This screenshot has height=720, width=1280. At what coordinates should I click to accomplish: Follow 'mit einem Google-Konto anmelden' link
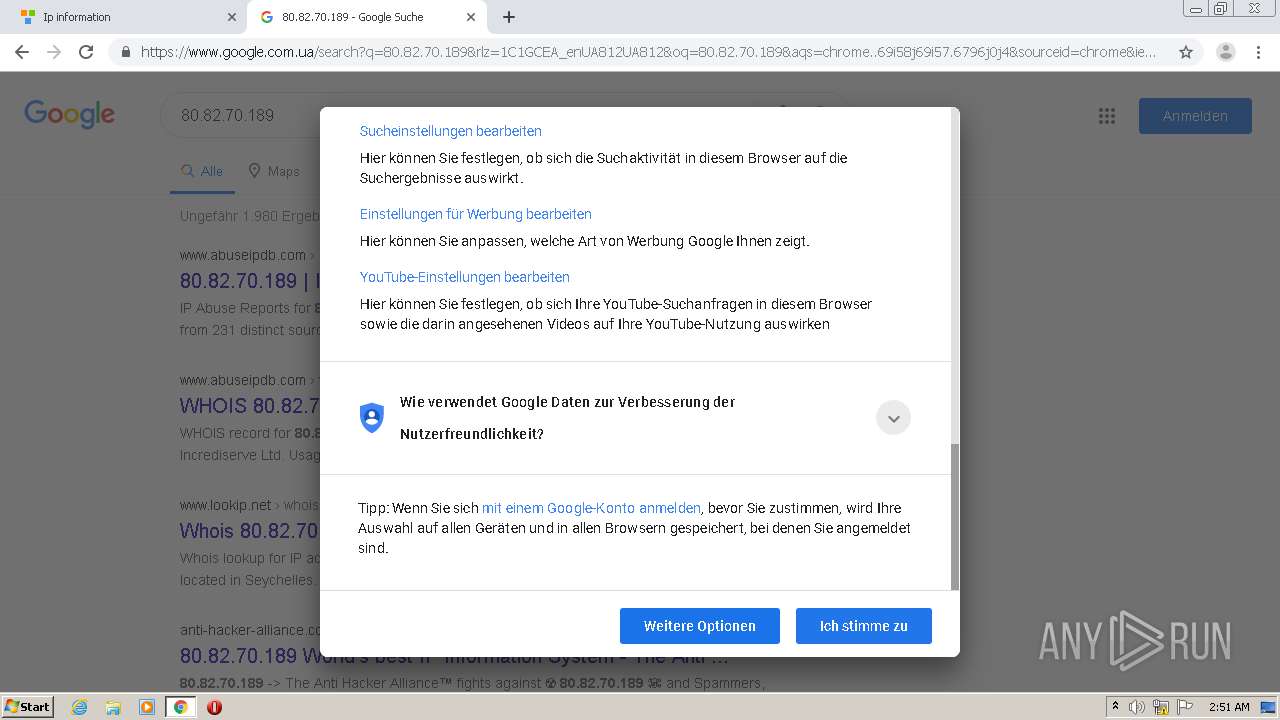(x=591, y=508)
